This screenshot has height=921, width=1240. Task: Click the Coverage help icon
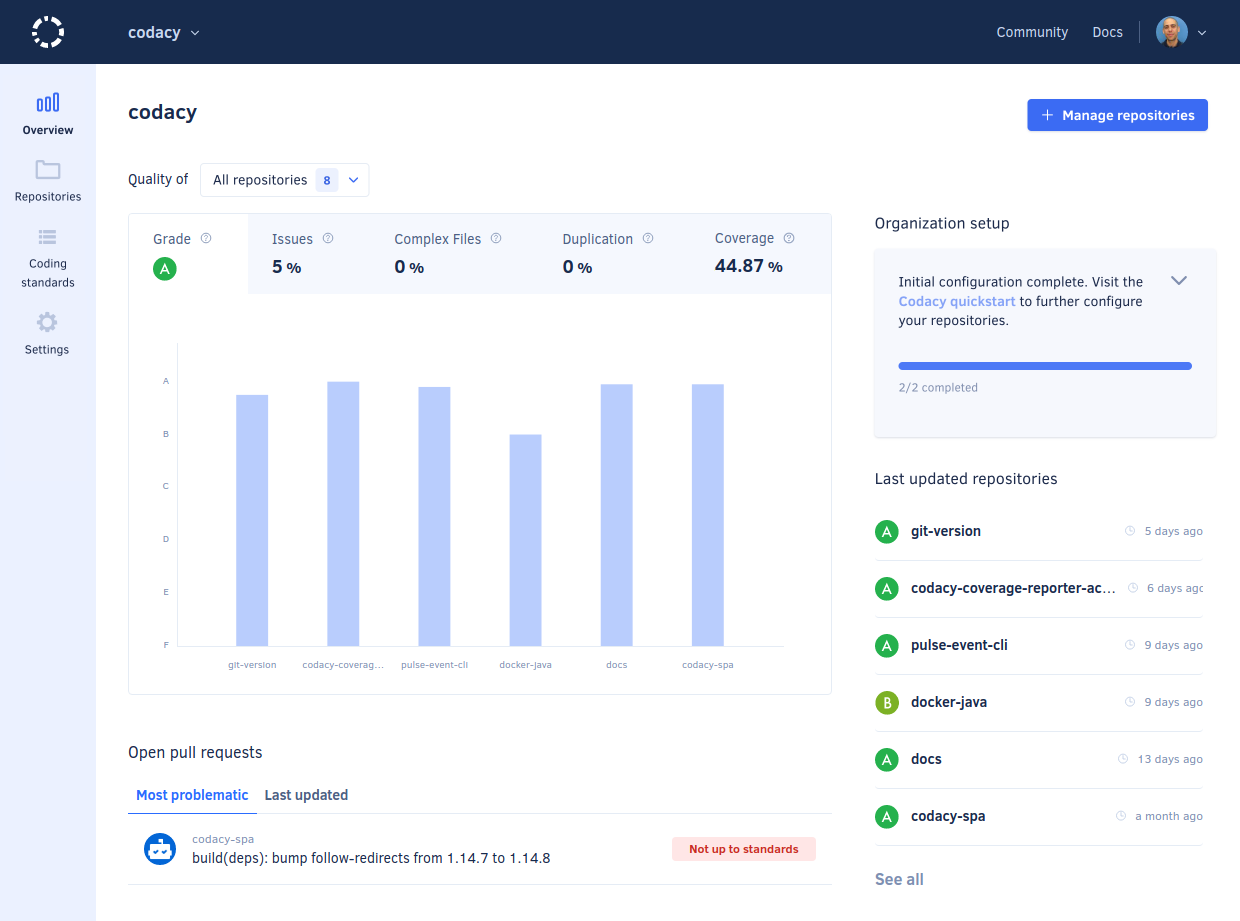click(789, 238)
